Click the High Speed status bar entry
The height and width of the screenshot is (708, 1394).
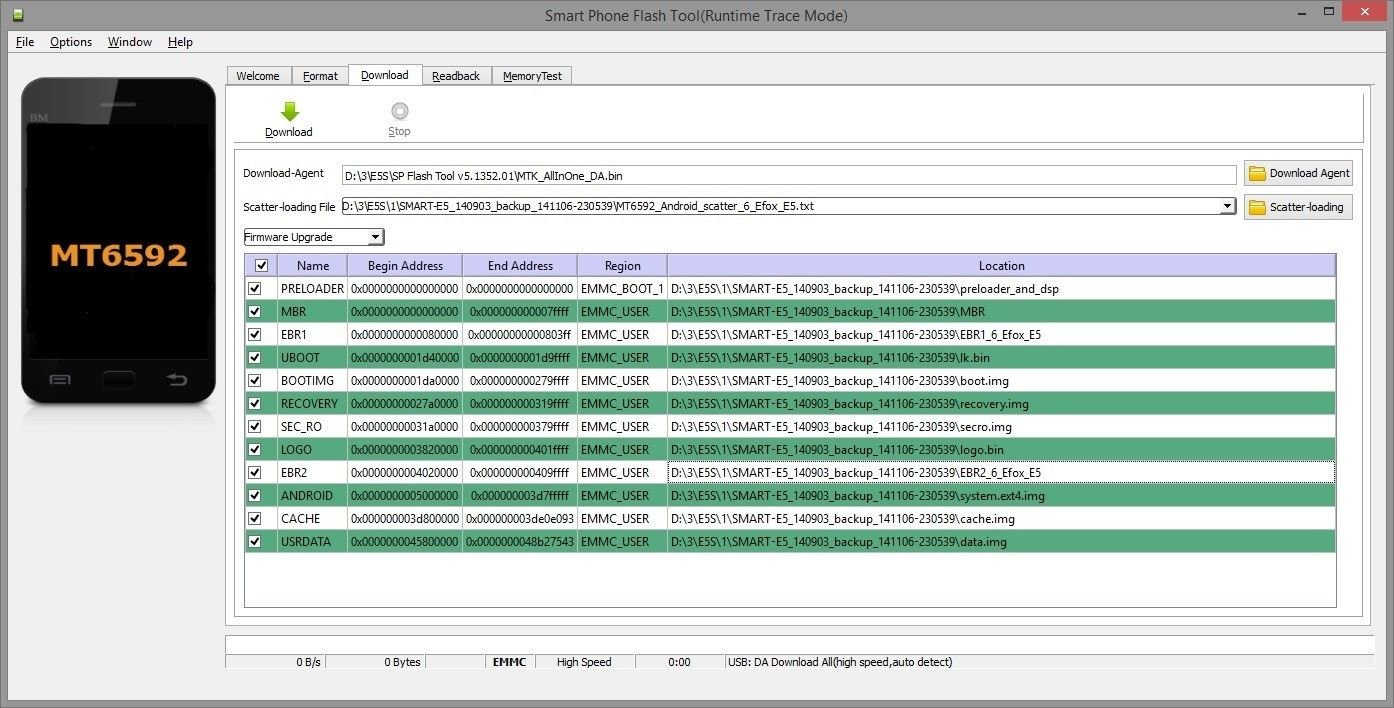click(x=584, y=662)
